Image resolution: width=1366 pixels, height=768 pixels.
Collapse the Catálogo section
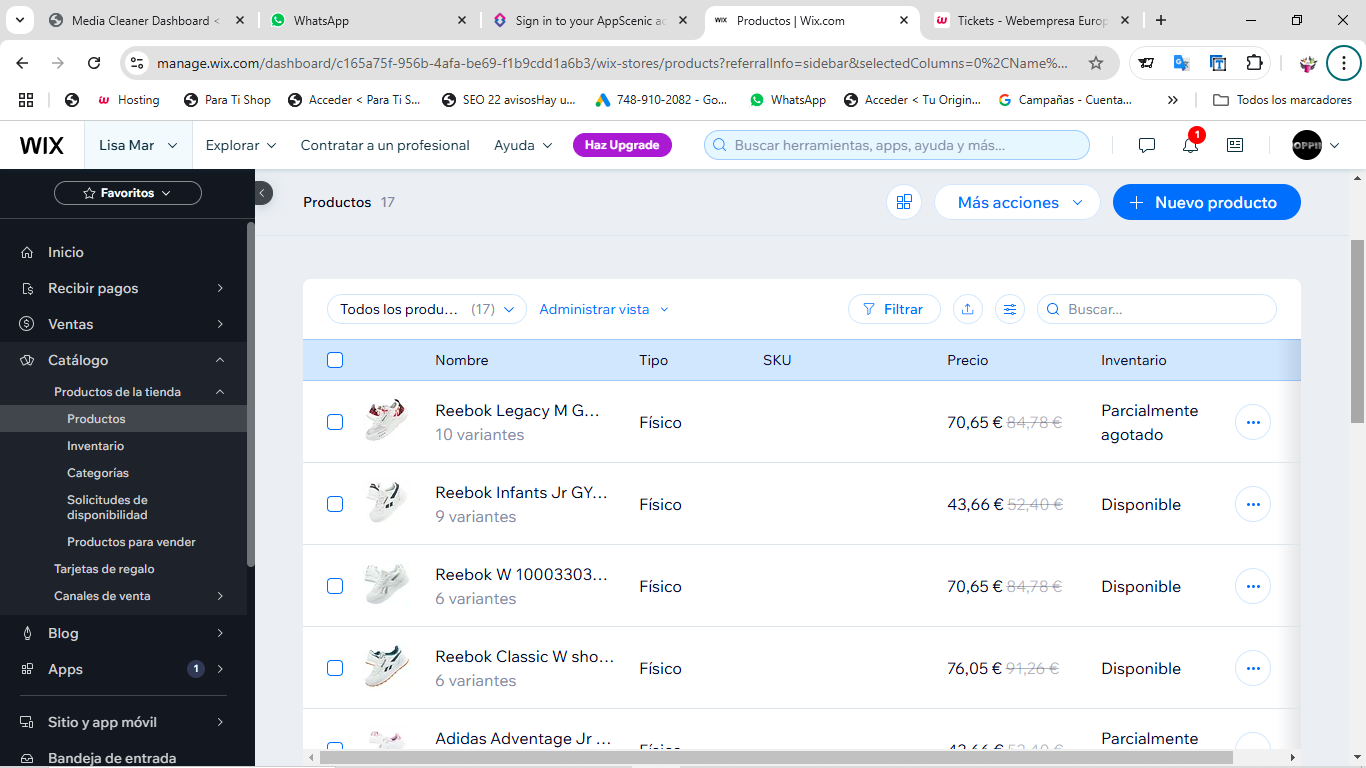(124, 360)
